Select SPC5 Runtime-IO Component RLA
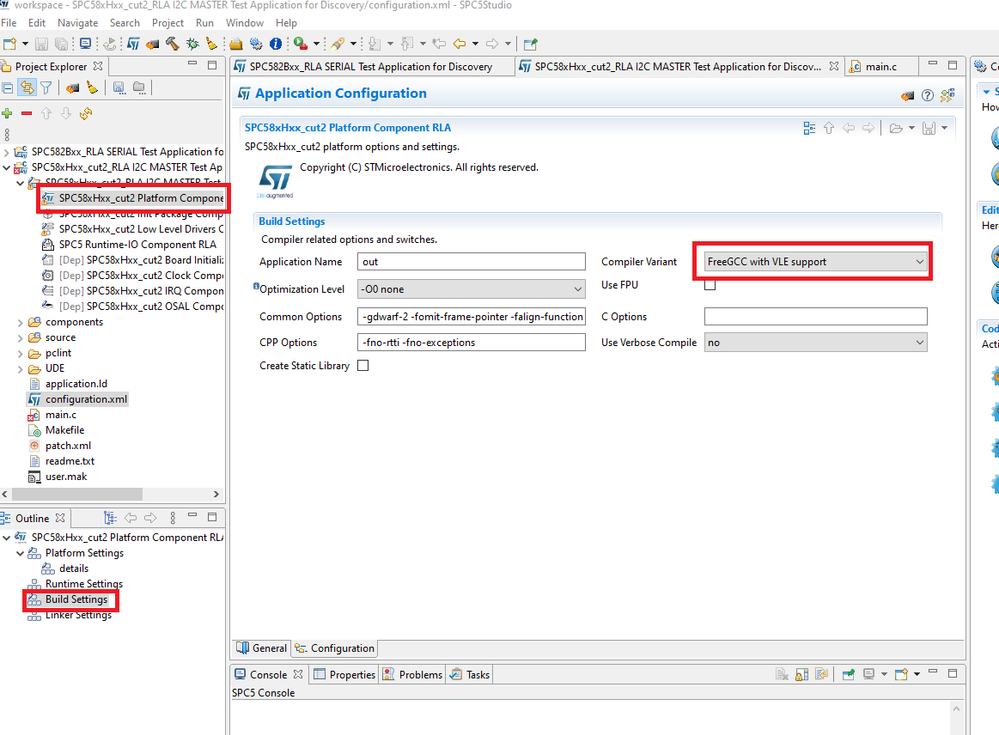Viewport: 999px width, 735px height. (x=138, y=245)
